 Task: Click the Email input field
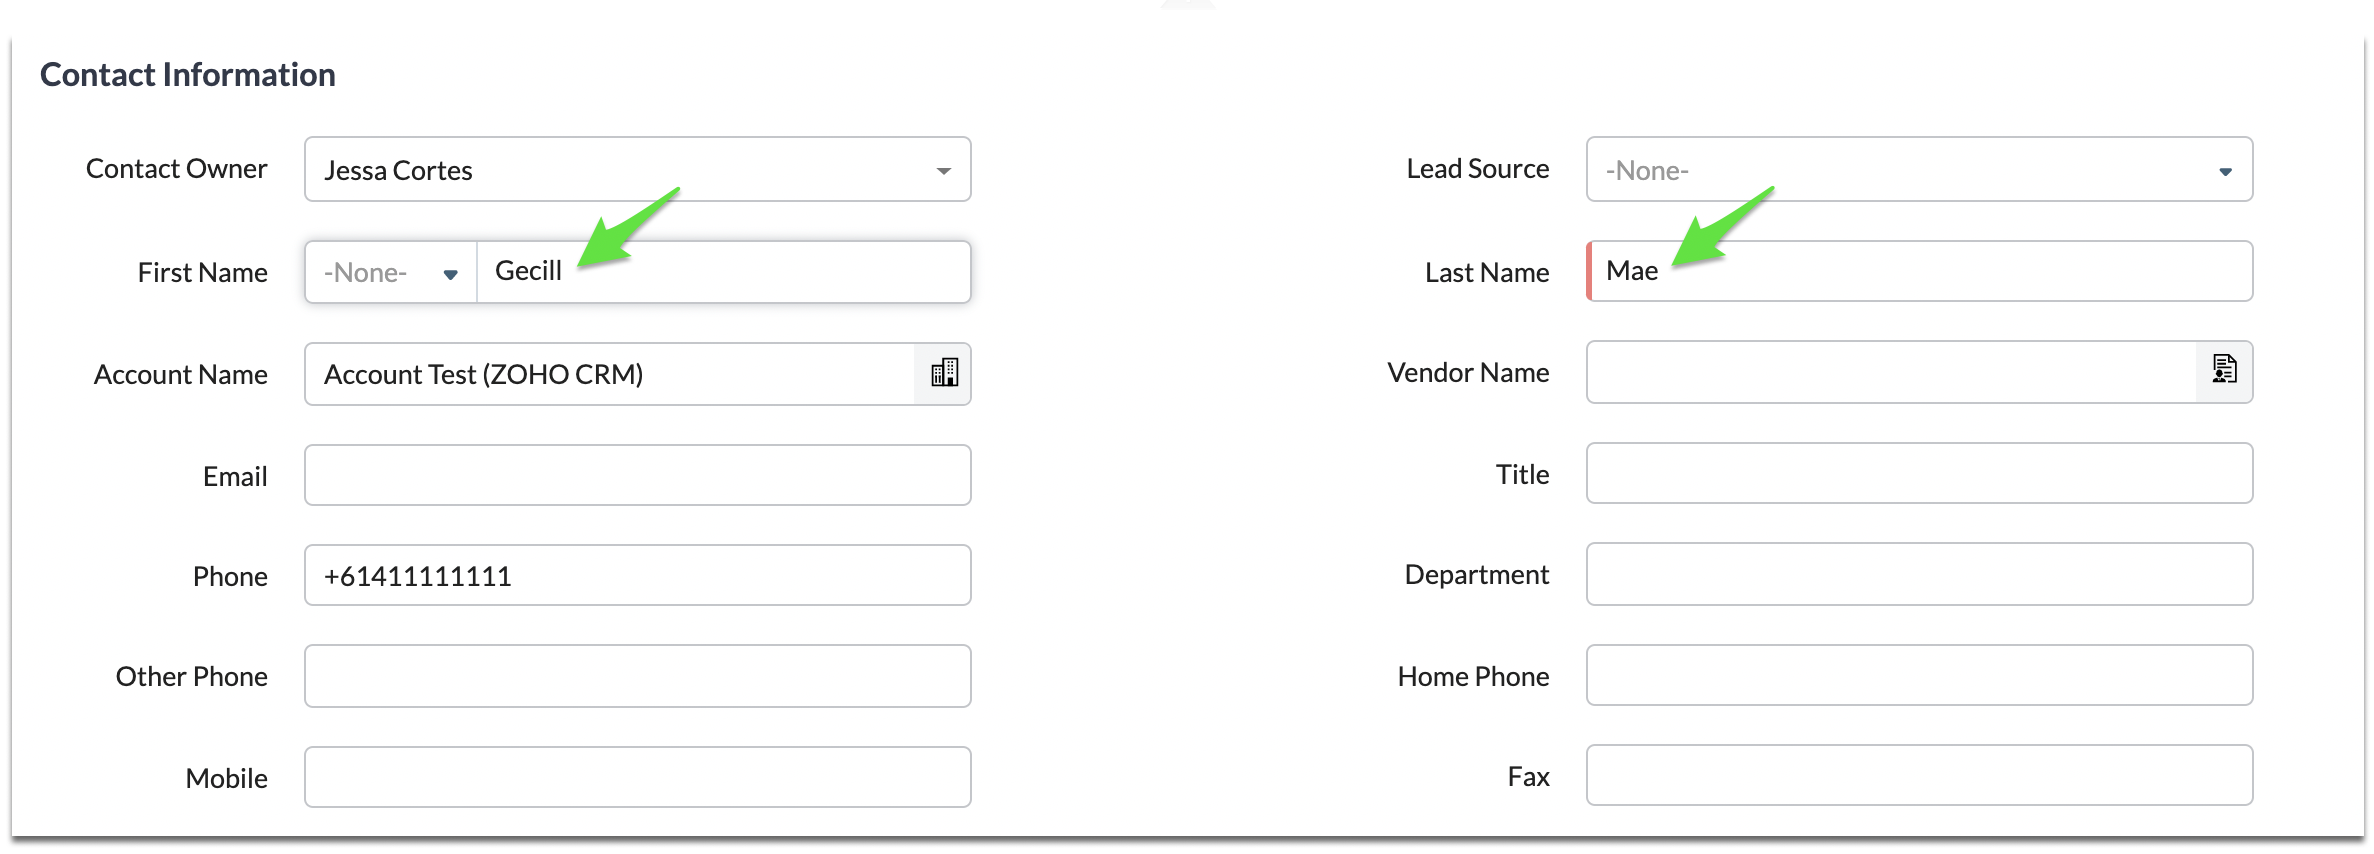[x=638, y=475]
